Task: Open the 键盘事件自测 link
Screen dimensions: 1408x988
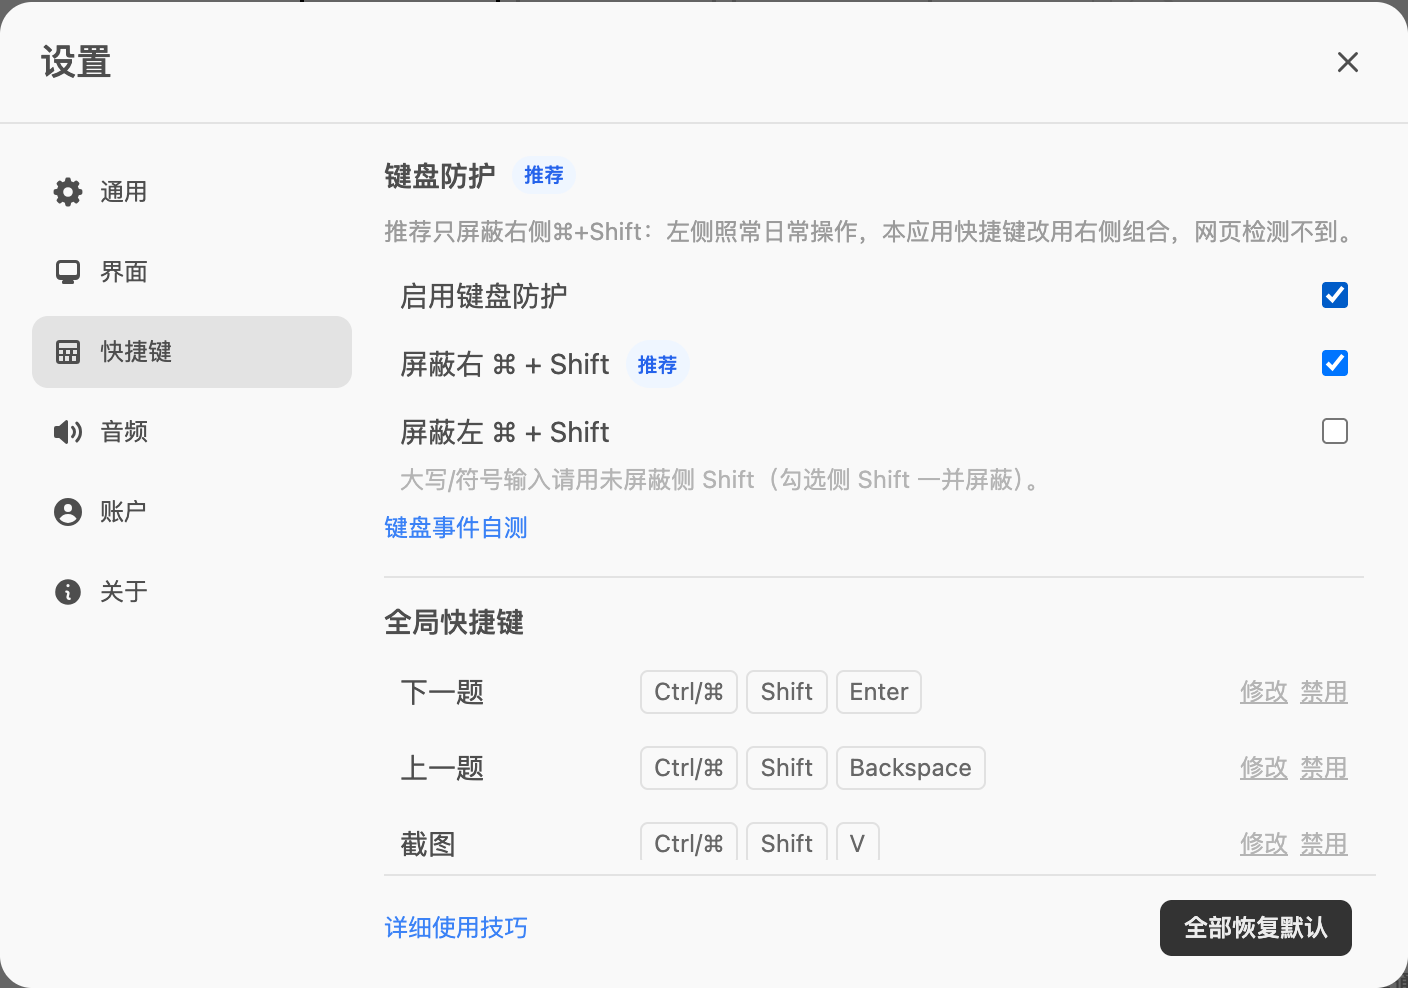Action: click(456, 527)
